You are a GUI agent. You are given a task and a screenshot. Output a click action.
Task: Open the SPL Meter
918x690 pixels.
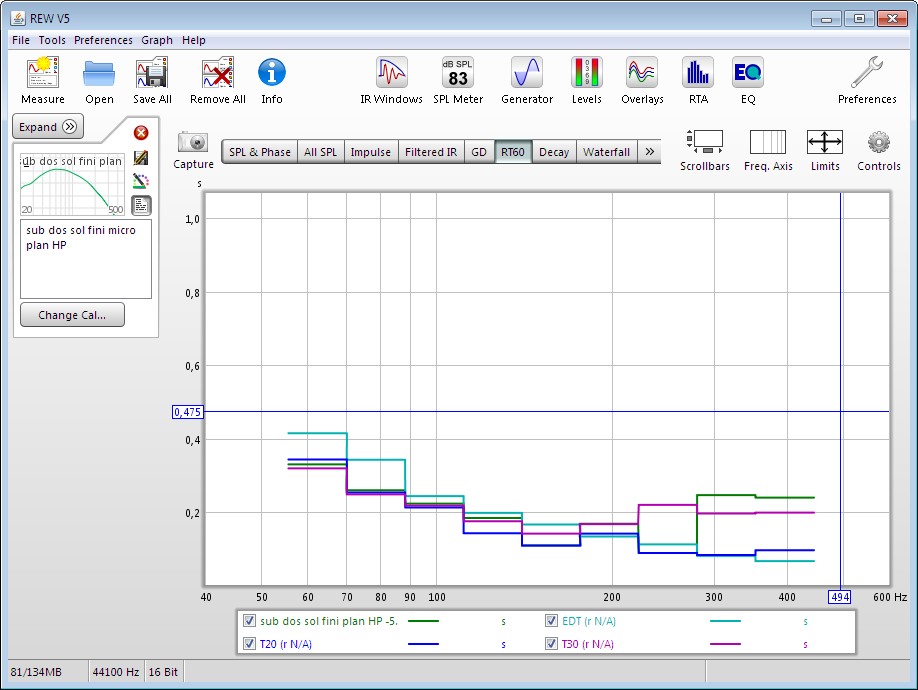pos(458,73)
